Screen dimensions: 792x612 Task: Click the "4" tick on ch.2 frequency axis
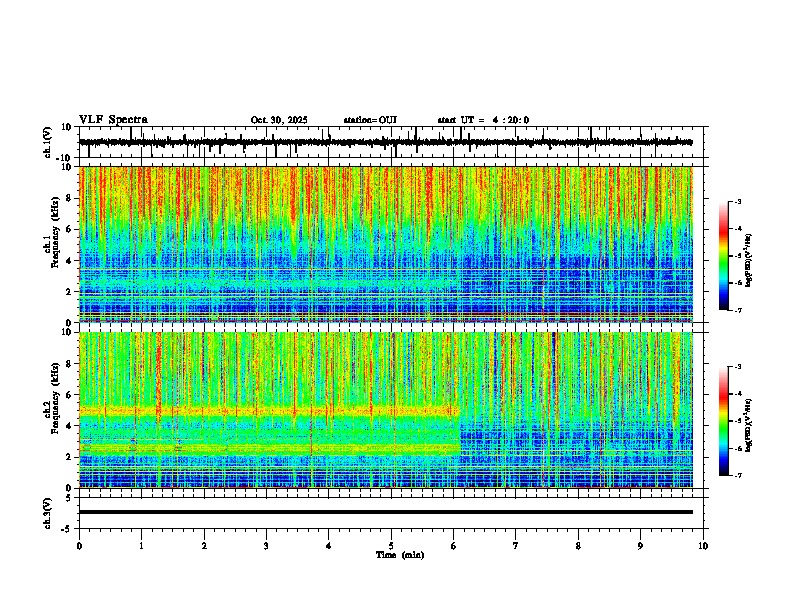[x=70, y=426]
